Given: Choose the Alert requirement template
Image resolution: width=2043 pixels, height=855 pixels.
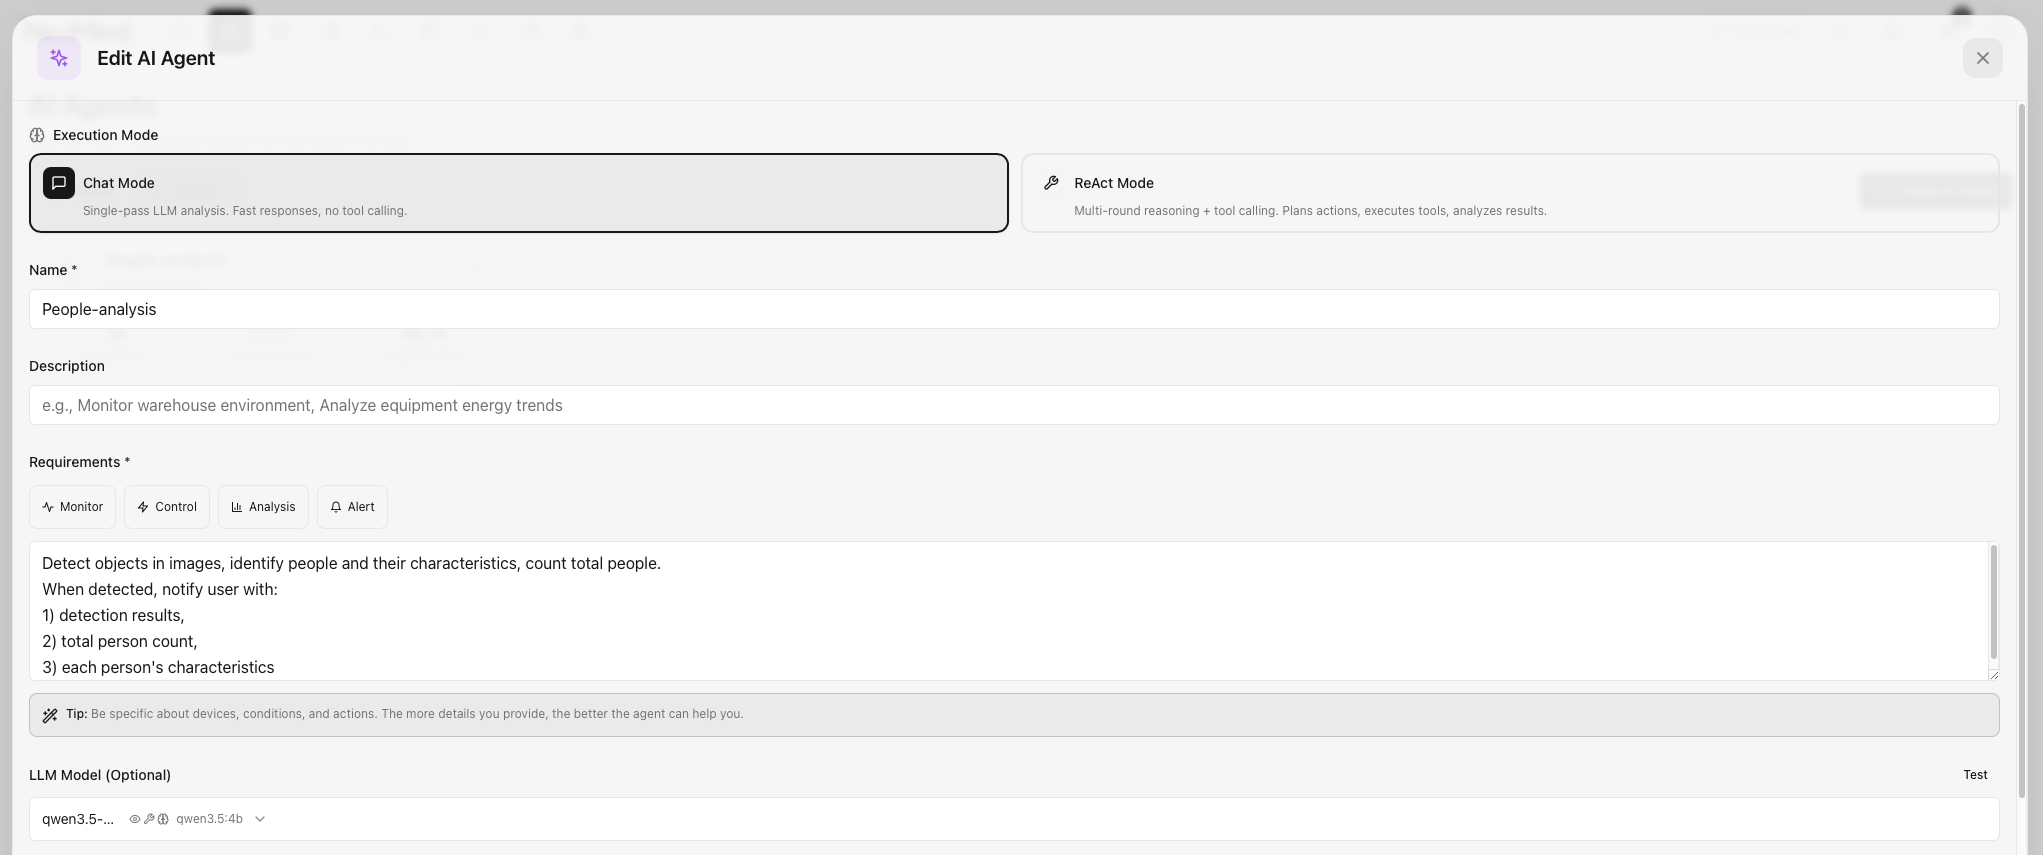Looking at the screenshot, I should [x=352, y=507].
